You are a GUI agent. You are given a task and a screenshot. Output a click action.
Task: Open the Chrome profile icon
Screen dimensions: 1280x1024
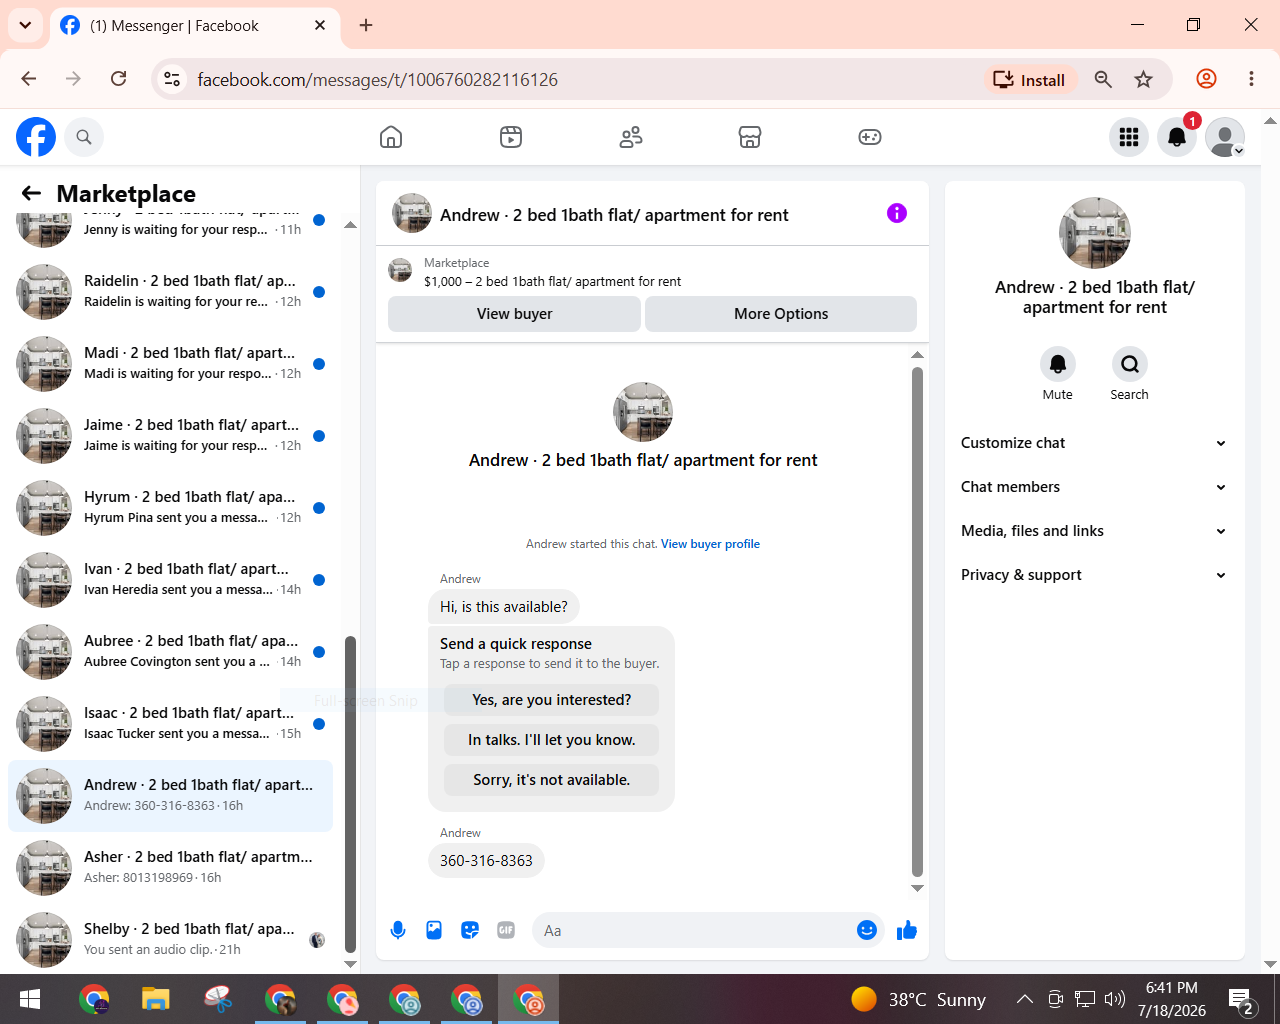point(1207,79)
